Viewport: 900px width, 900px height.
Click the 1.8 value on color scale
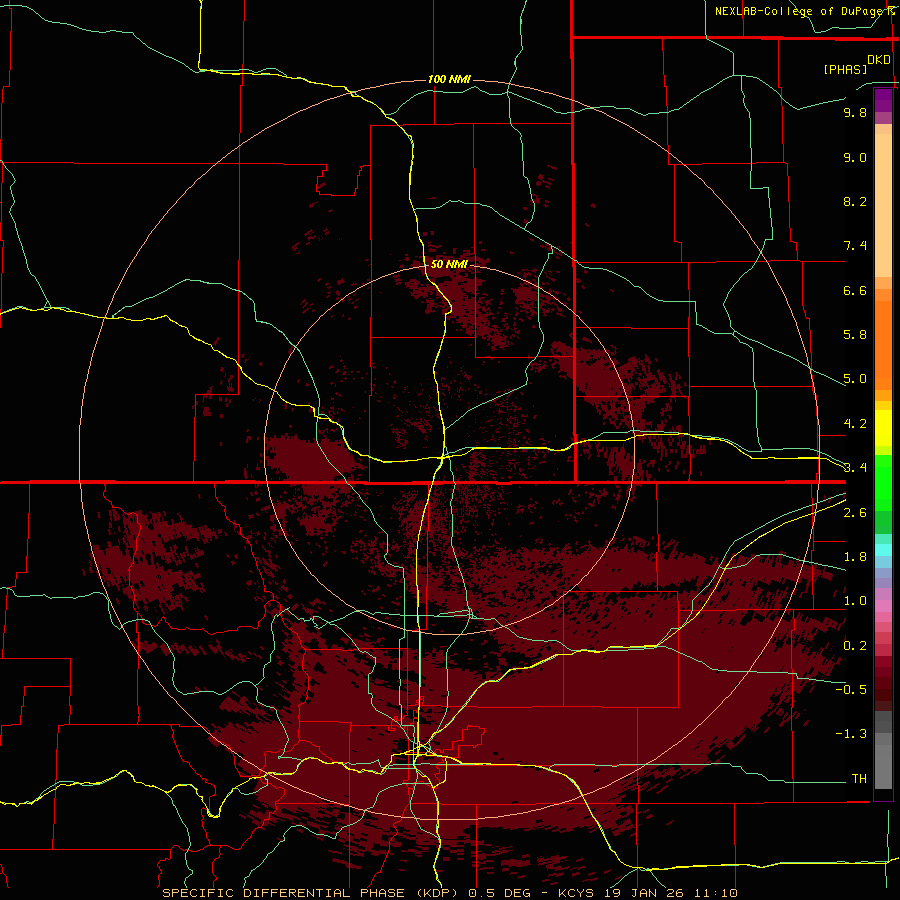click(x=855, y=557)
